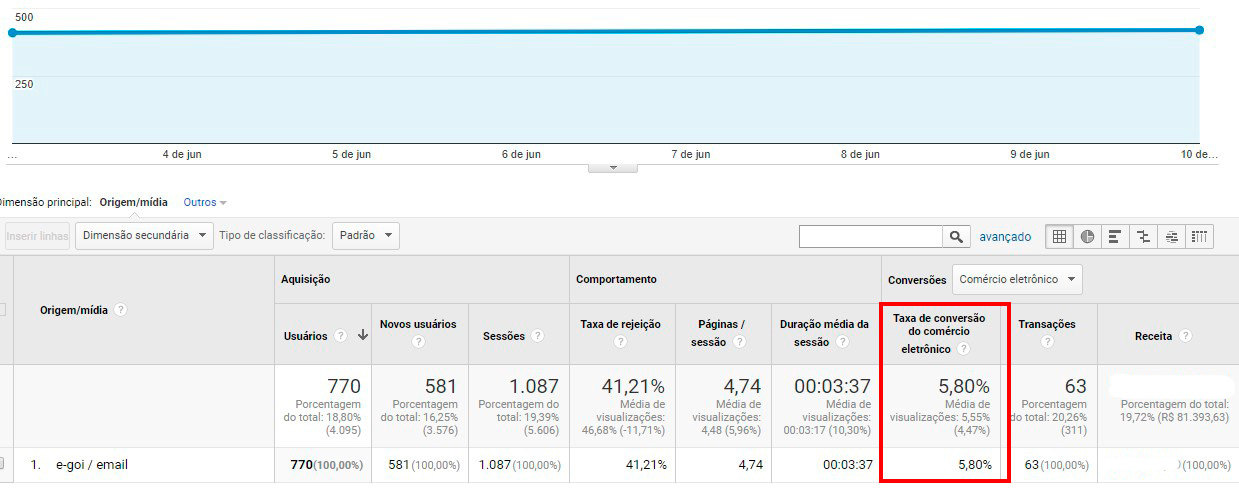Click the 1.087 sessions total value
Image resolution: width=1239 pixels, height=488 pixels.
point(532,386)
